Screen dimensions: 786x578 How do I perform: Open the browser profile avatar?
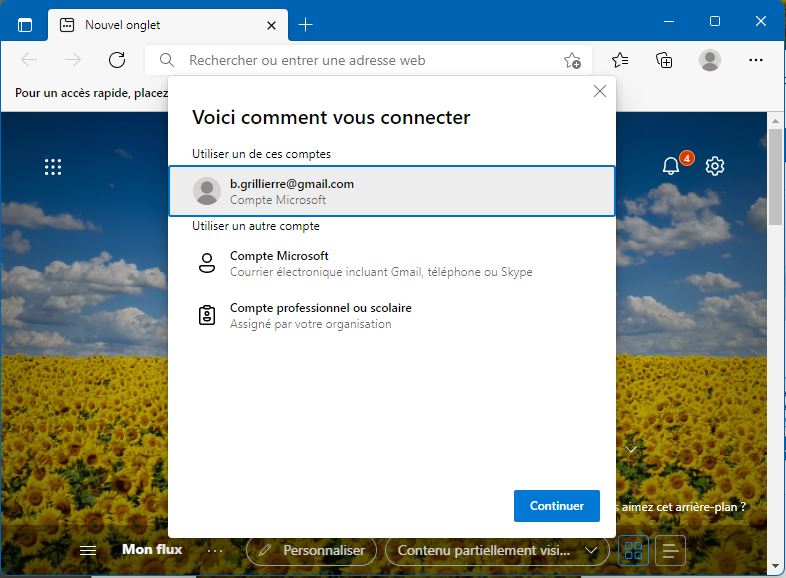click(710, 60)
